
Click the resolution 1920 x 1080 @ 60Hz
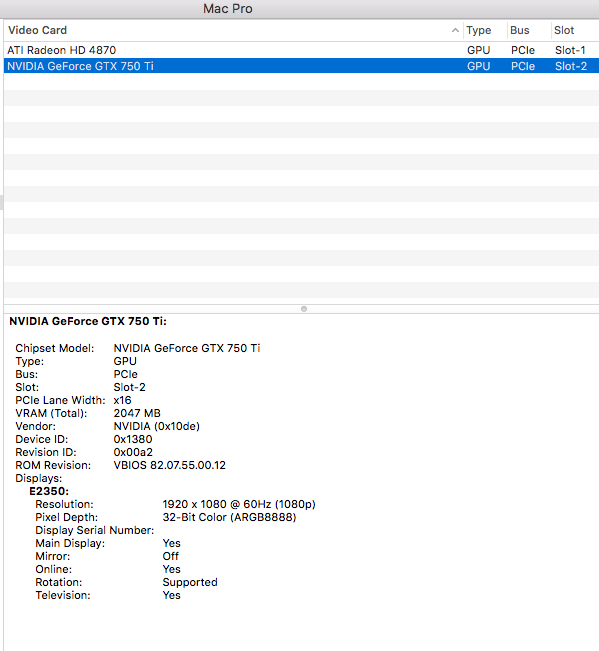pos(239,504)
